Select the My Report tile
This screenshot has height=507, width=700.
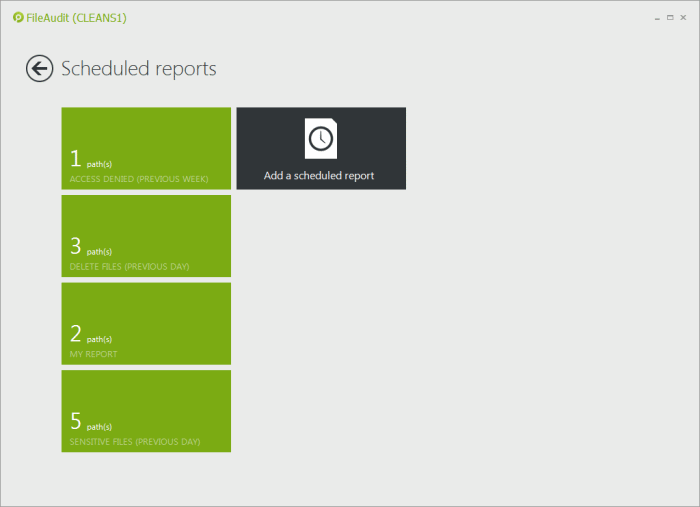click(146, 323)
